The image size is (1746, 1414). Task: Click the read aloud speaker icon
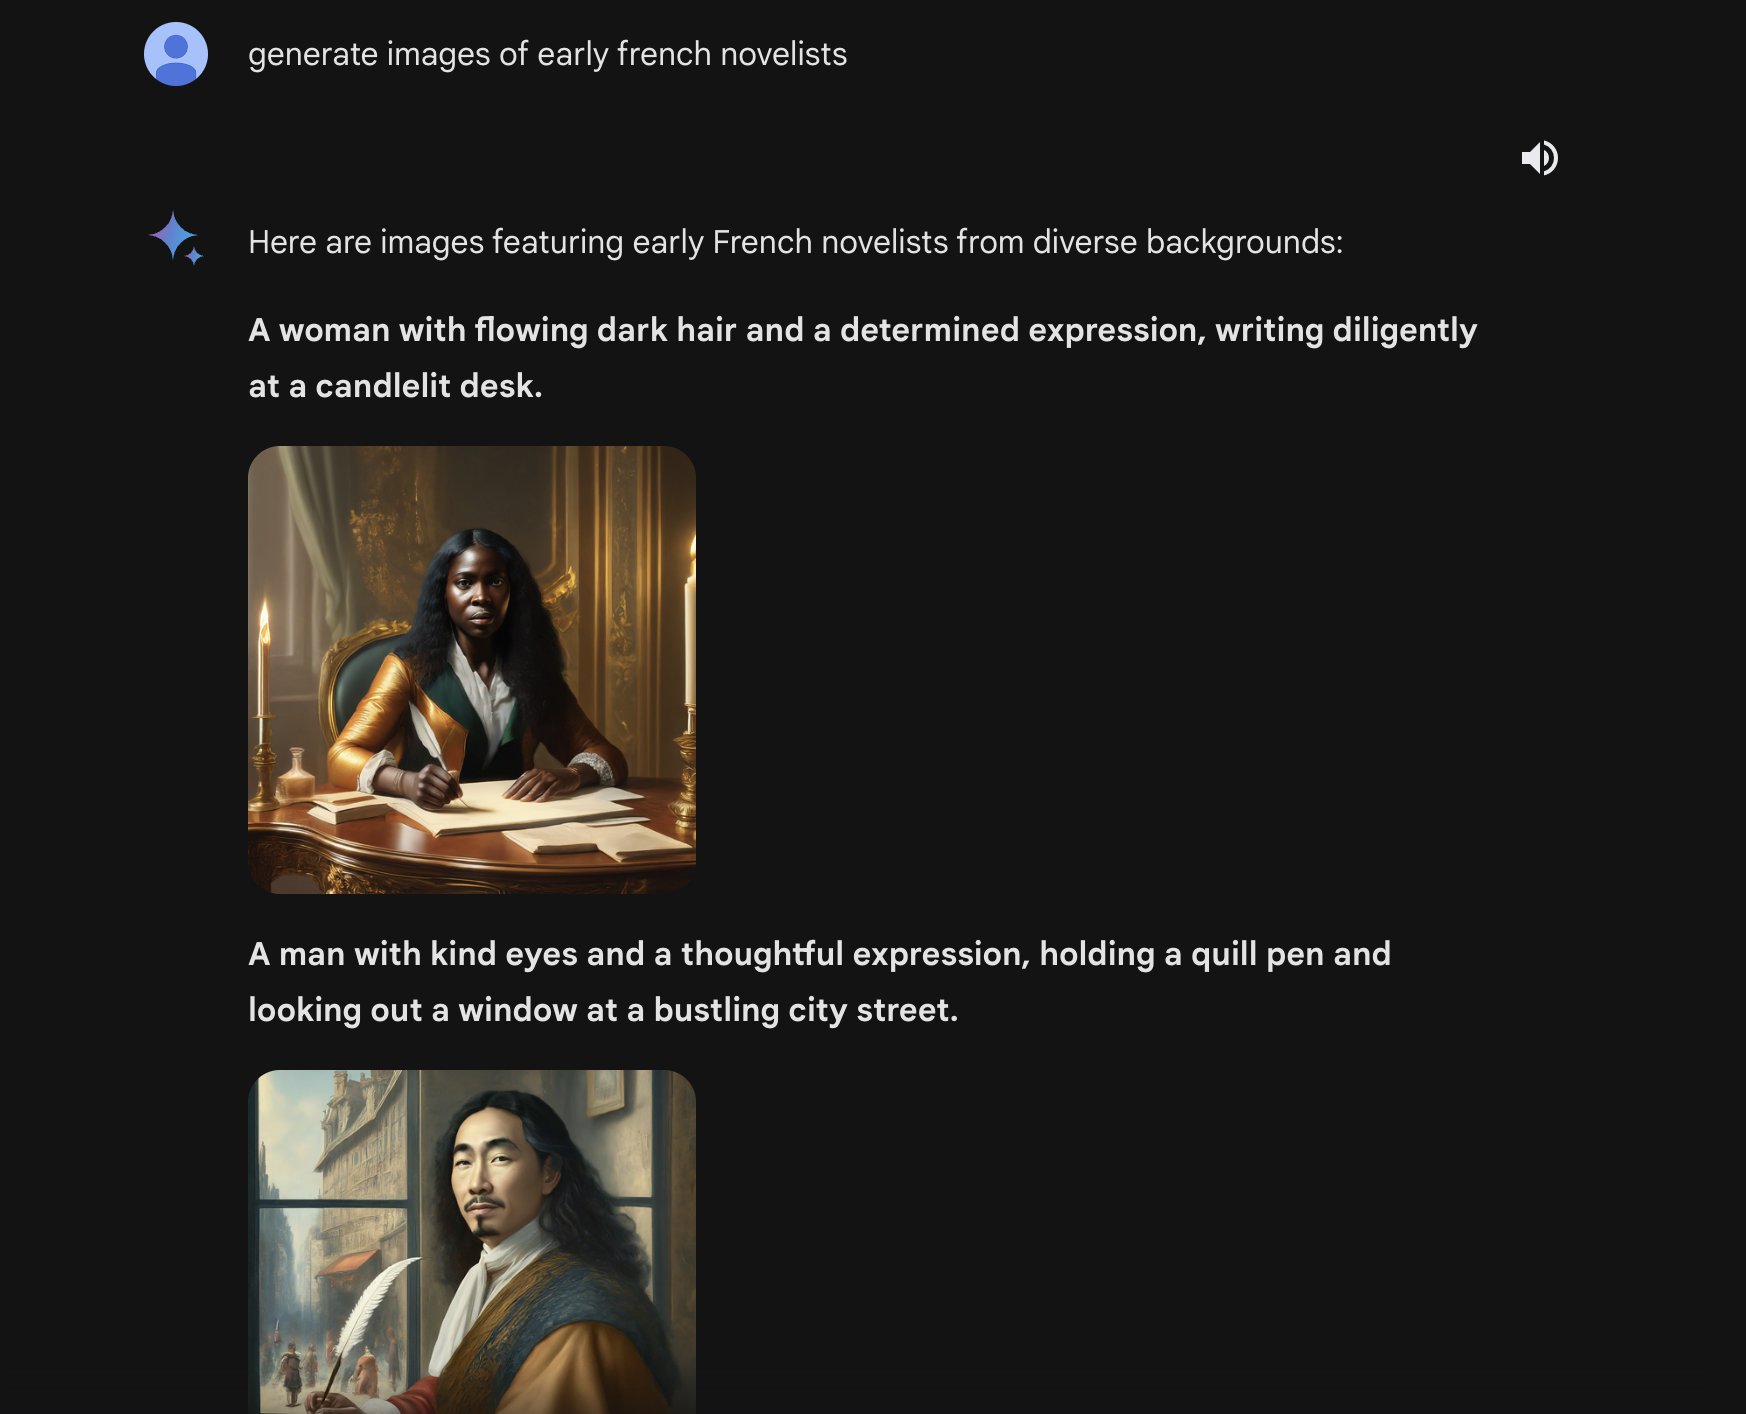coord(1540,158)
